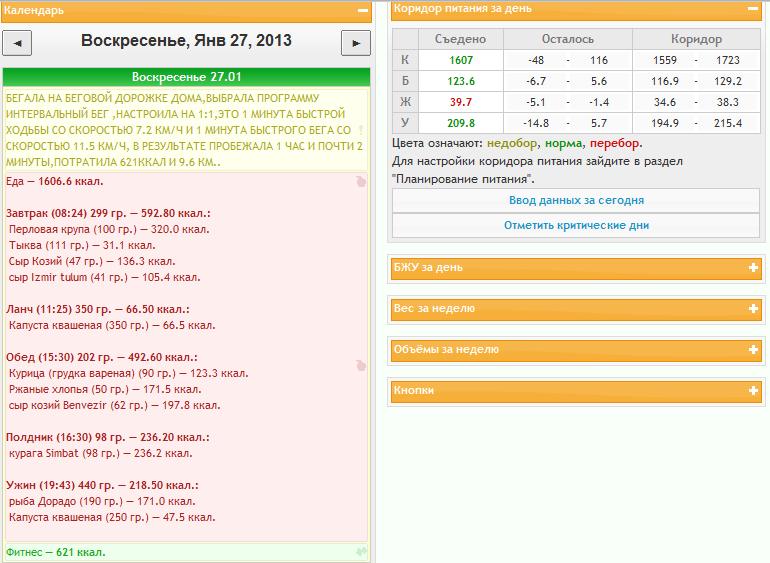Click eaten carbs value 209.8

tap(461, 123)
